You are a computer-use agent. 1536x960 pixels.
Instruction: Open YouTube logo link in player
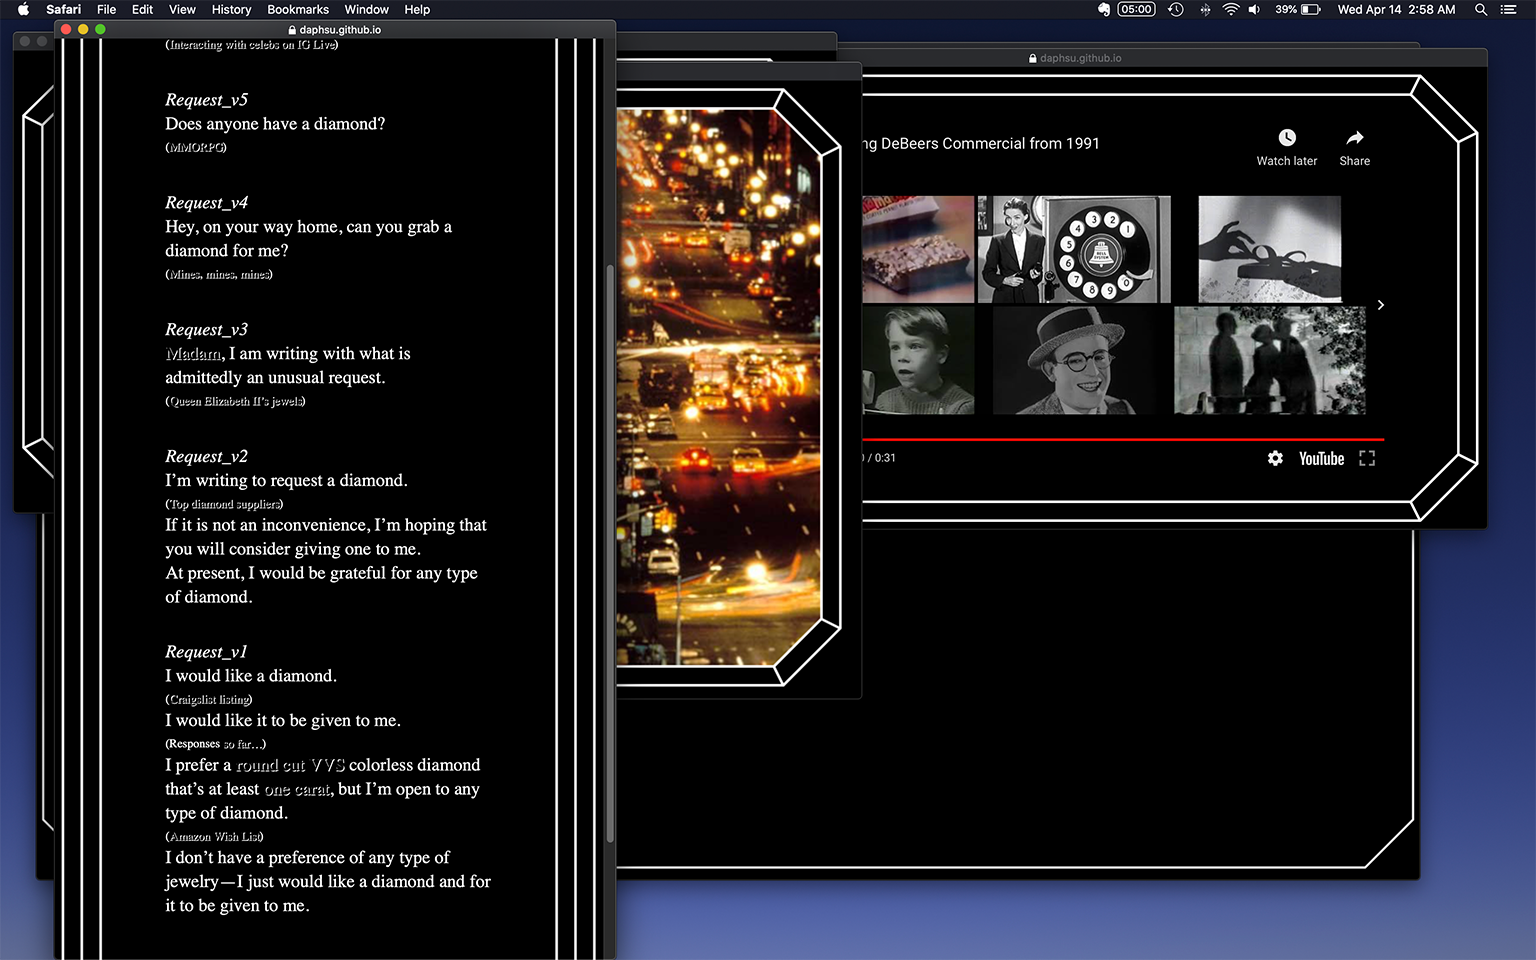pos(1321,458)
